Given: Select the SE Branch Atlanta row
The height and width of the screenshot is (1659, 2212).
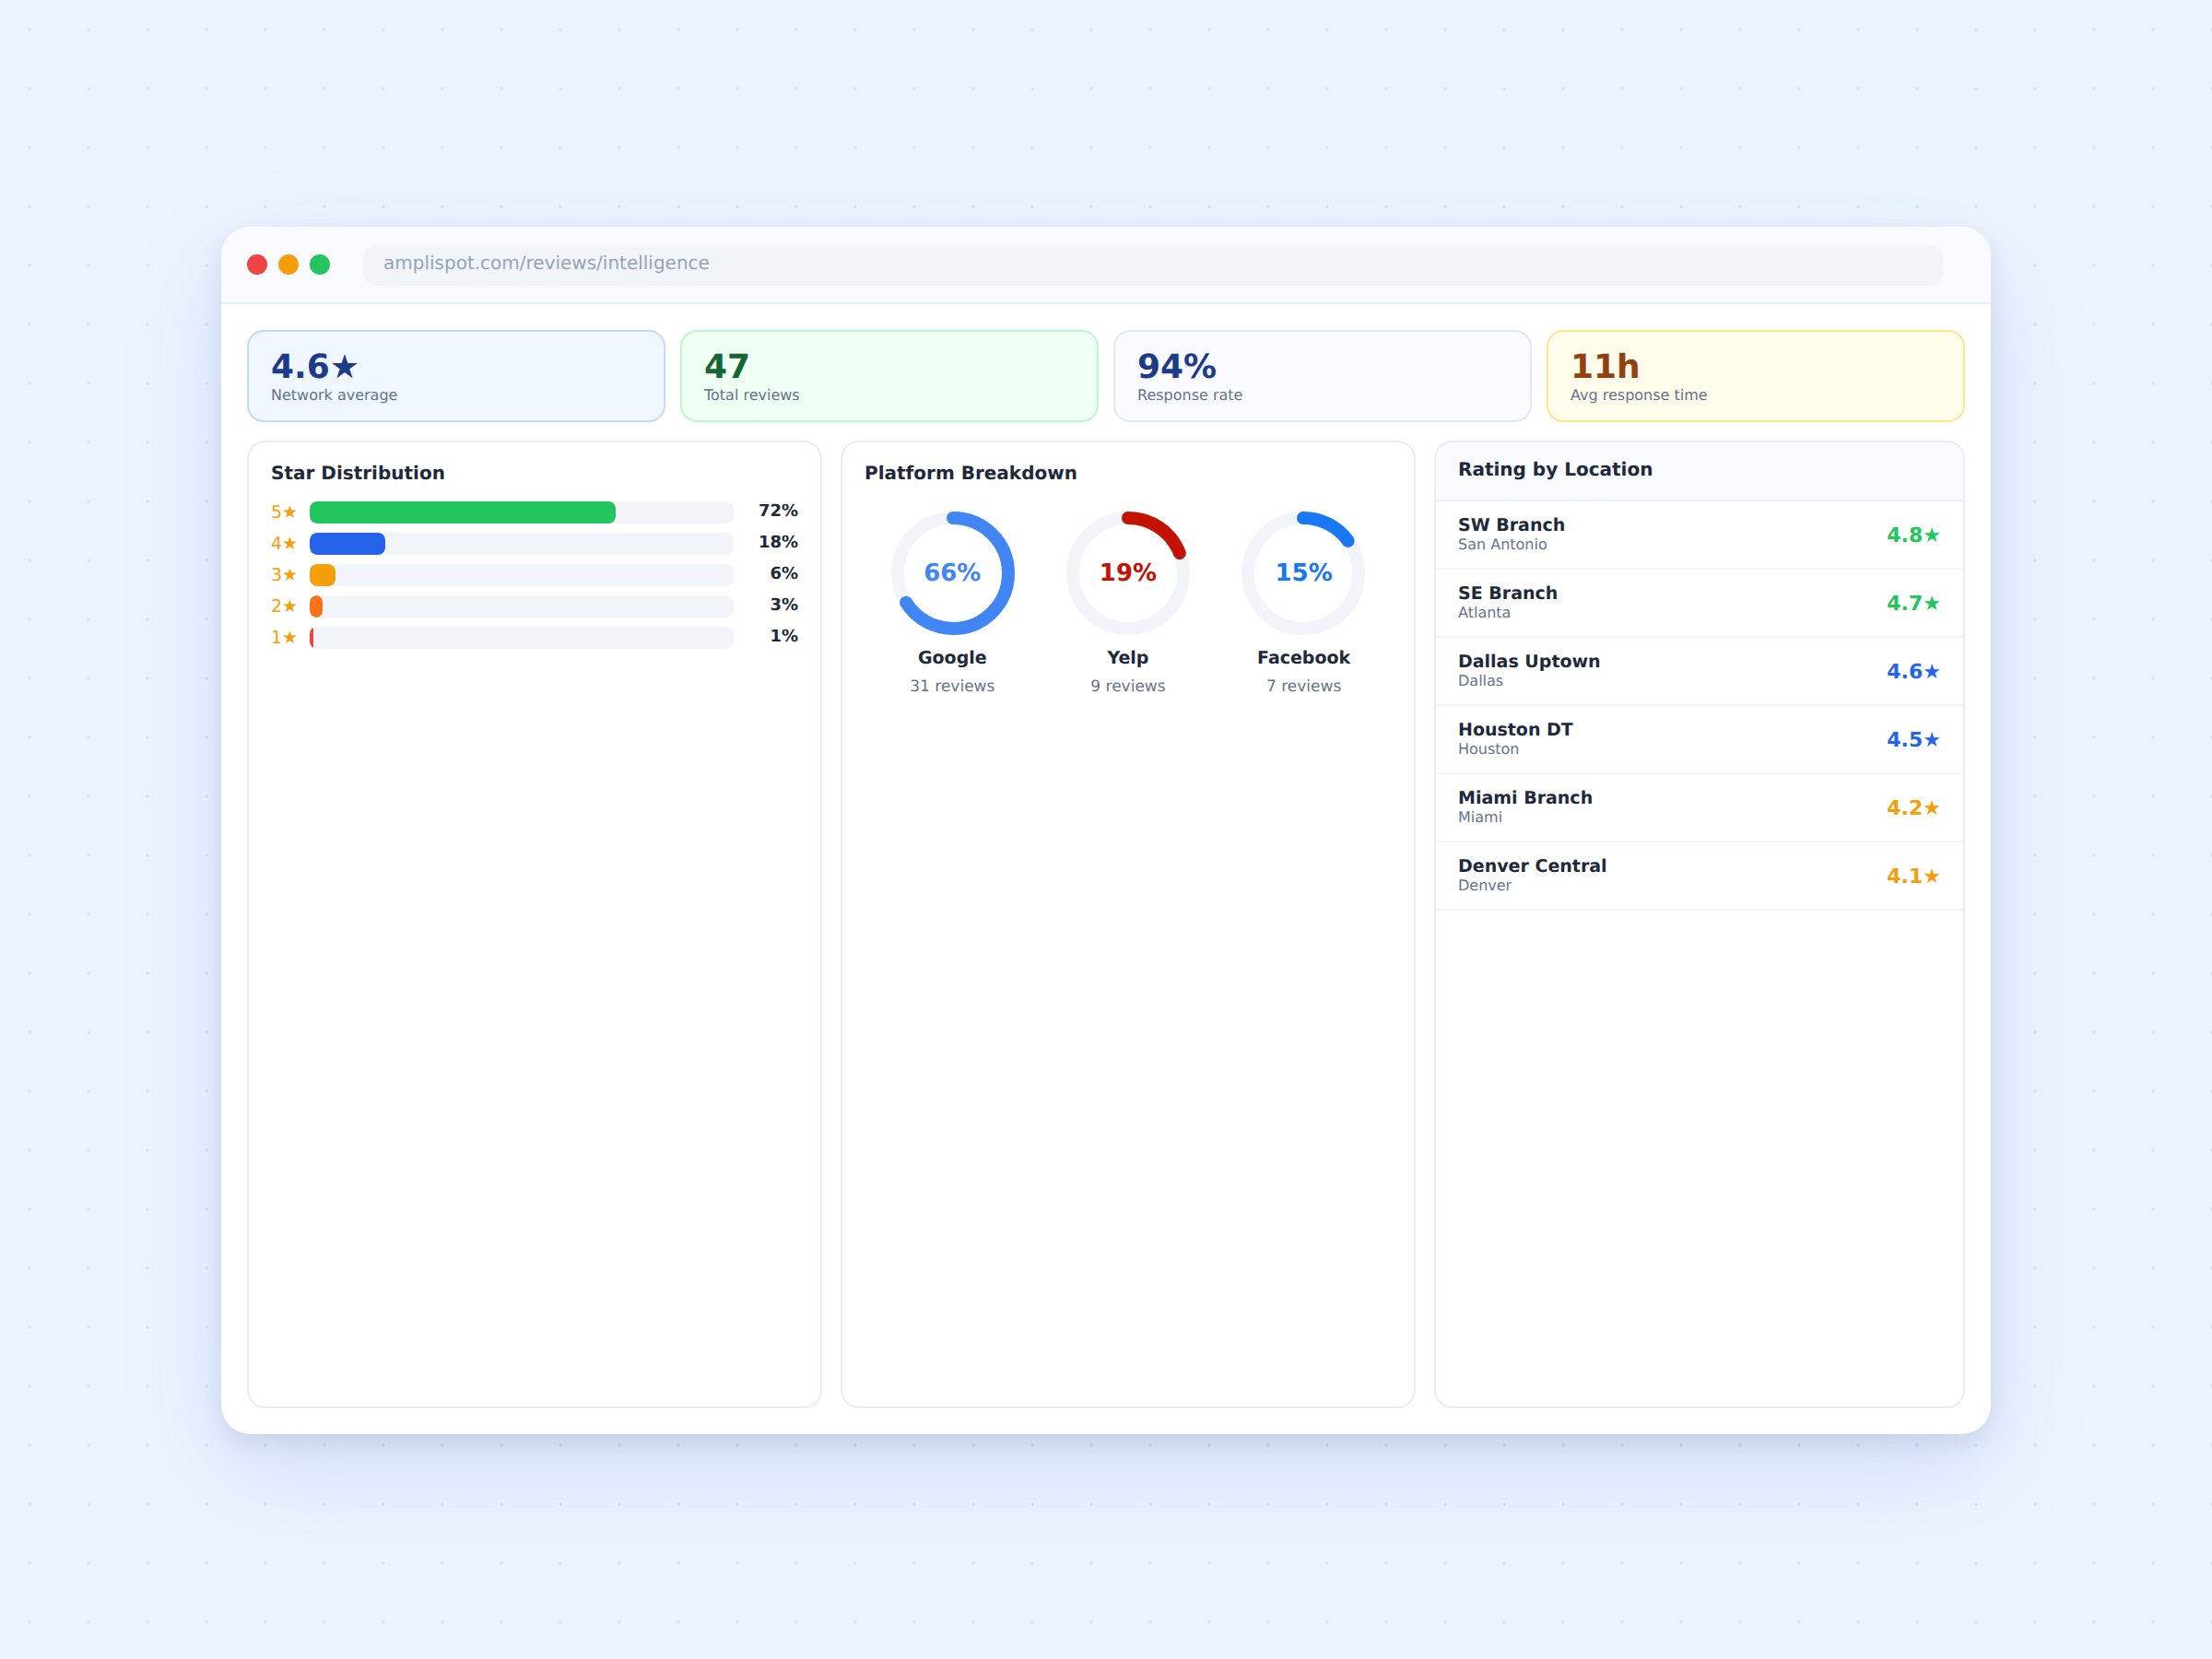Looking at the screenshot, I should tap(1699, 603).
